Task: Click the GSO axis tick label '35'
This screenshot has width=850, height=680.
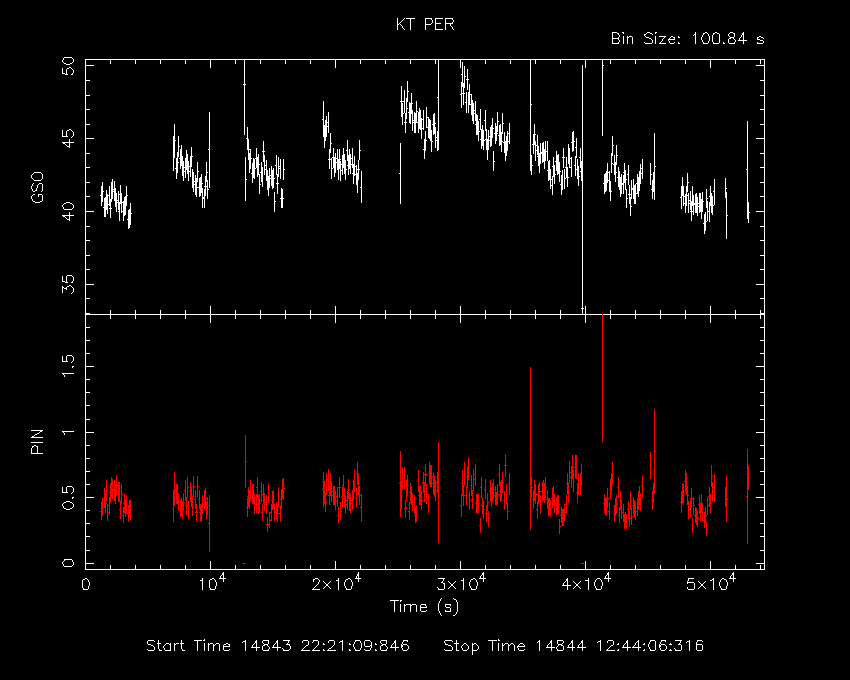Action: 68,284
